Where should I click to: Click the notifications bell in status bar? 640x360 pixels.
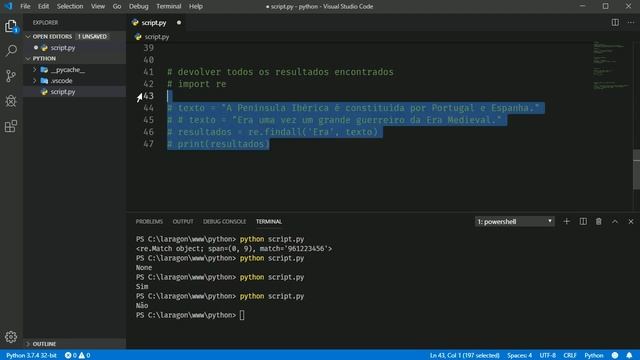point(629,355)
